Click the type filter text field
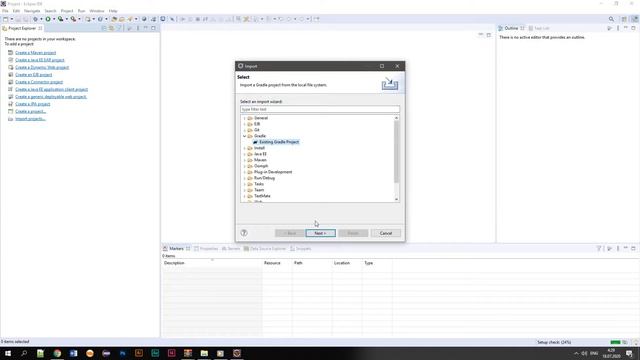The height and width of the screenshot is (360, 640). coord(320,109)
